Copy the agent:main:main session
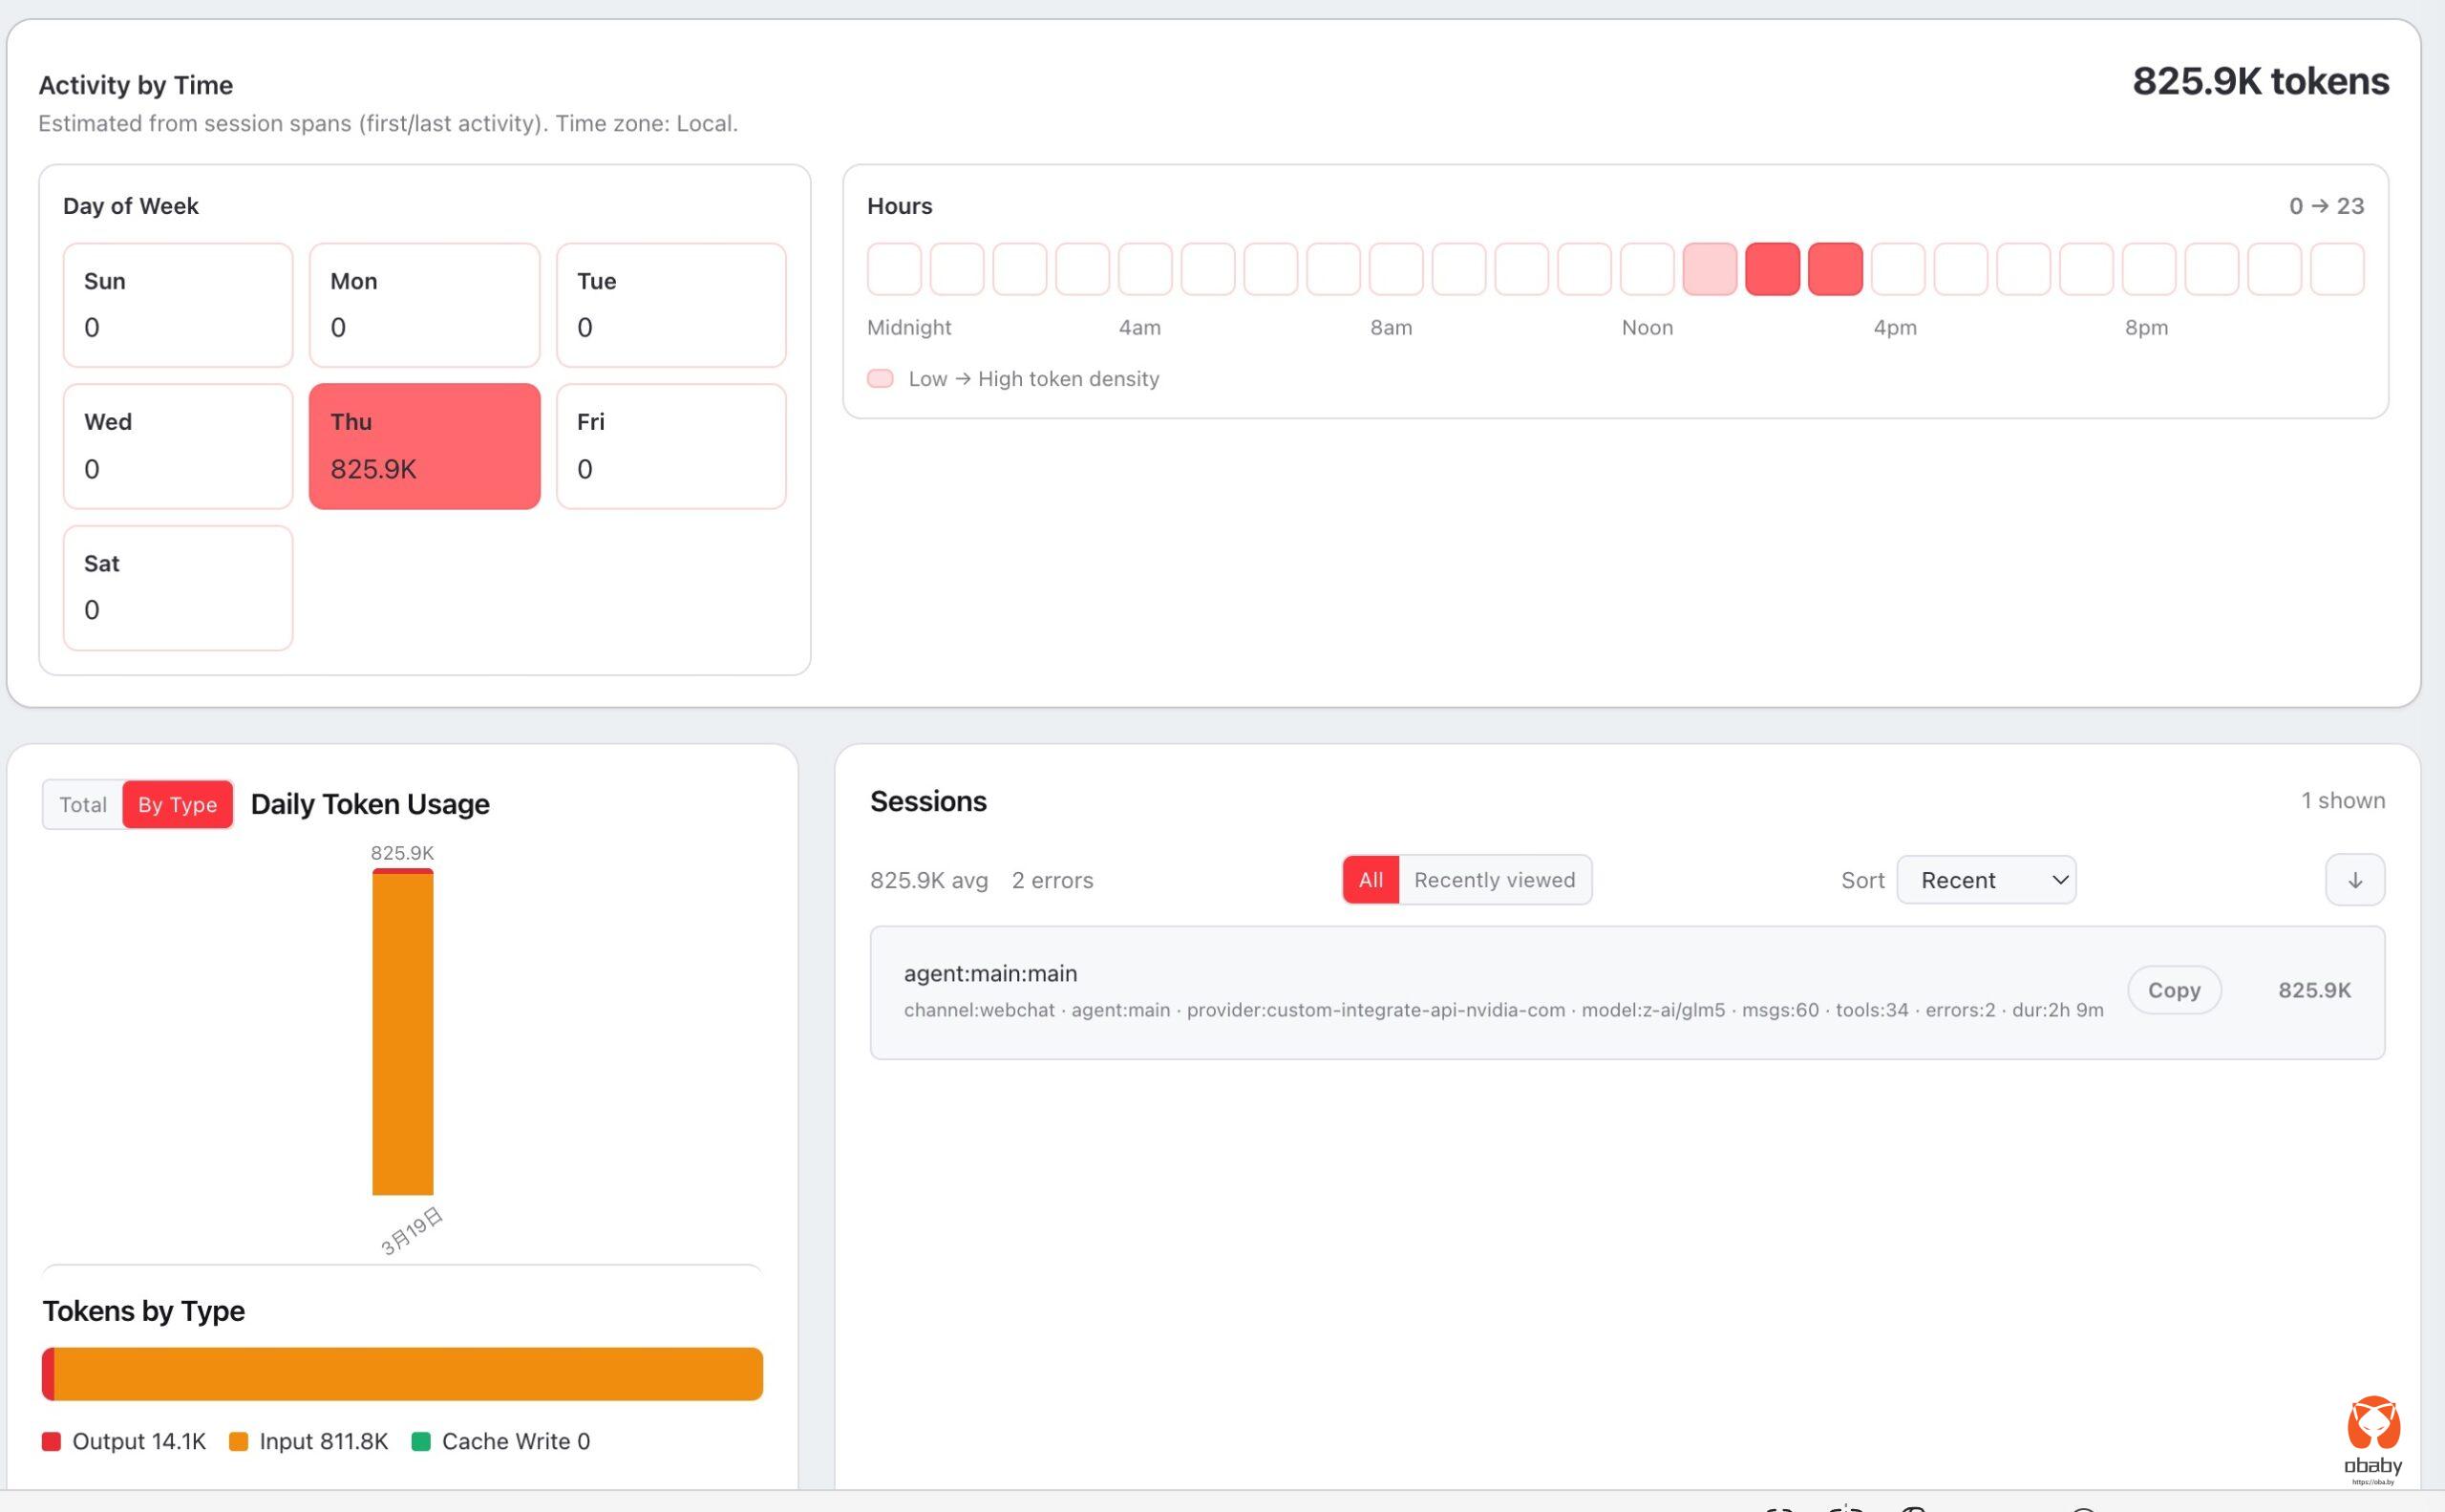Screen dimensions: 2445x1512 point(2173,990)
